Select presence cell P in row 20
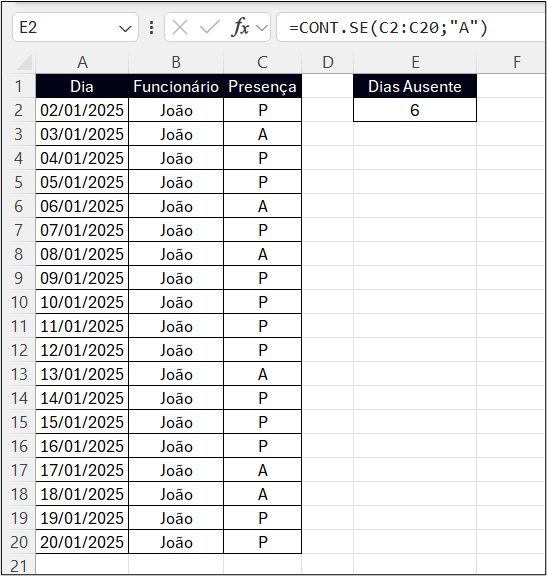Image resolution: width=547 pixels, height=576 pixels. coord(262,542)
